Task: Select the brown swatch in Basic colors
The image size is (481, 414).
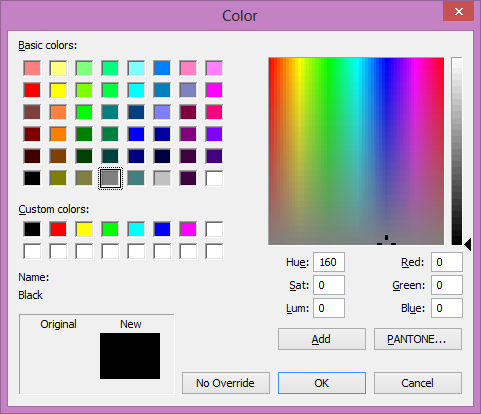Action: 58,156
